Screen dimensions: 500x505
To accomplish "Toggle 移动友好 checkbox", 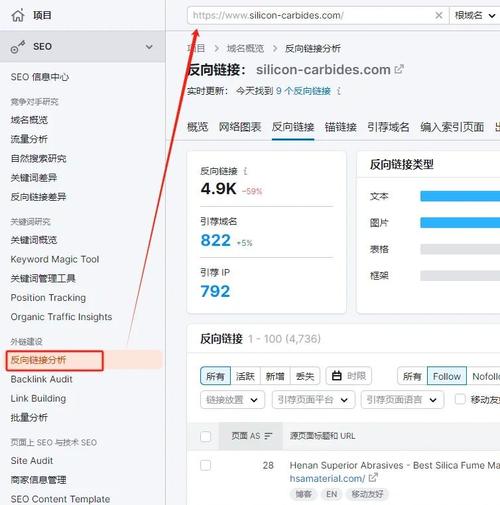I will coord(460,399).
